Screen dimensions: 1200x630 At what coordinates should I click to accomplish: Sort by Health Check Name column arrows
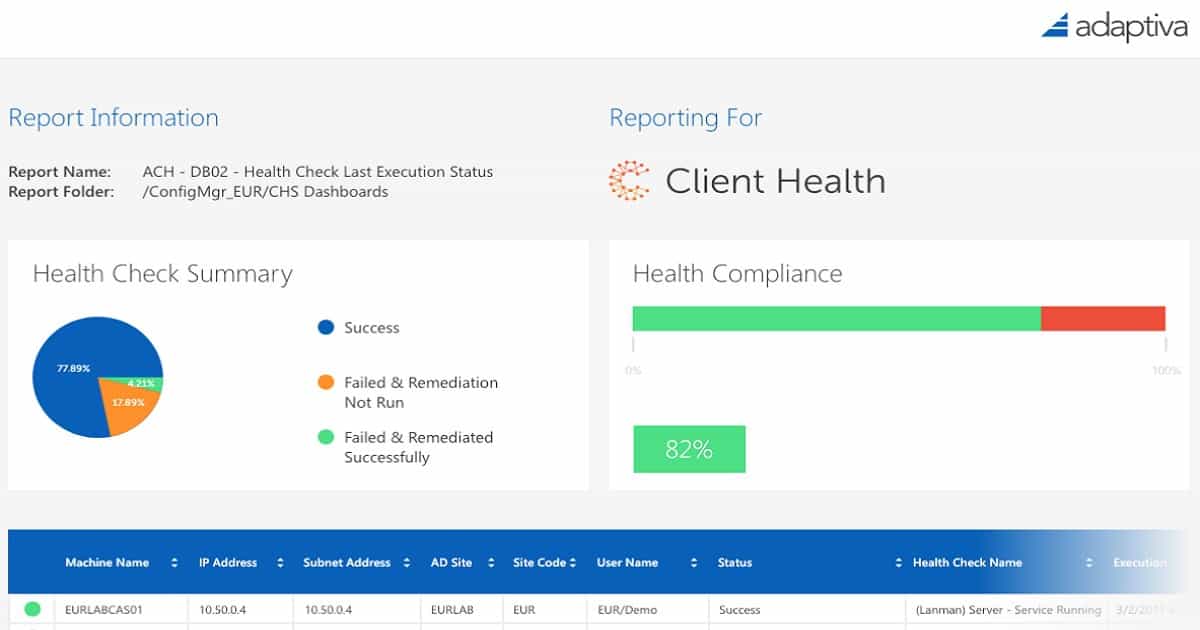tap(1089, 563)
